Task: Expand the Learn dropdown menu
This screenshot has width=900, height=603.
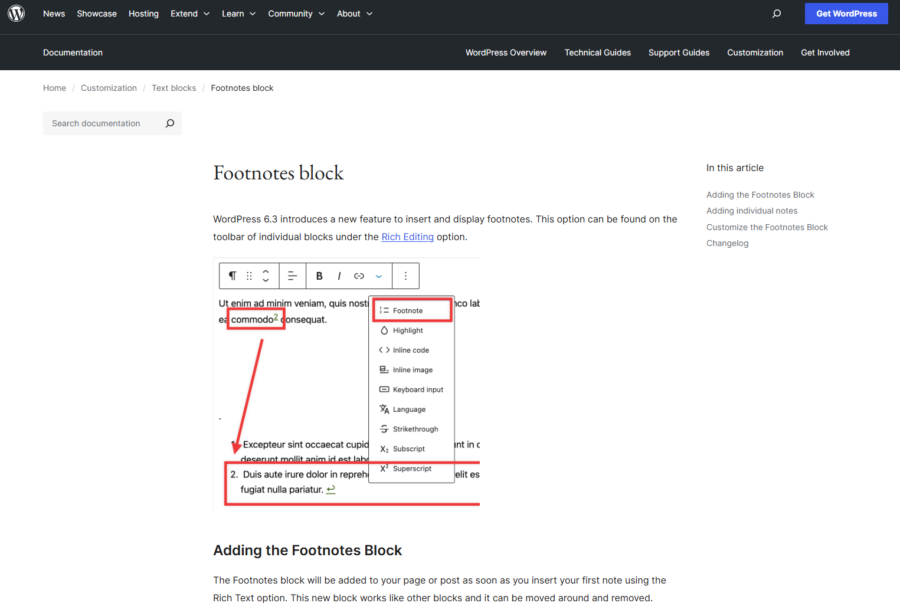Action: click(x=238, y=14)
